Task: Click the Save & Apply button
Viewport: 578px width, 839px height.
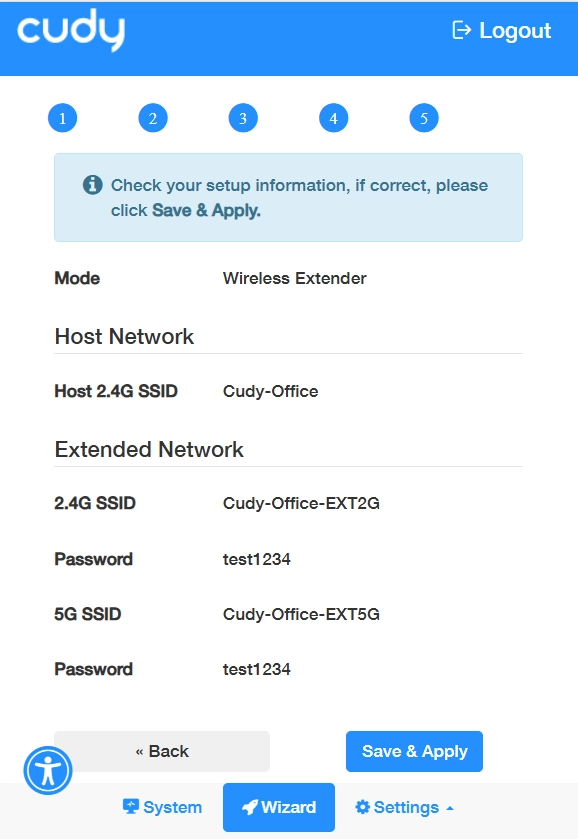Action: 414,751
